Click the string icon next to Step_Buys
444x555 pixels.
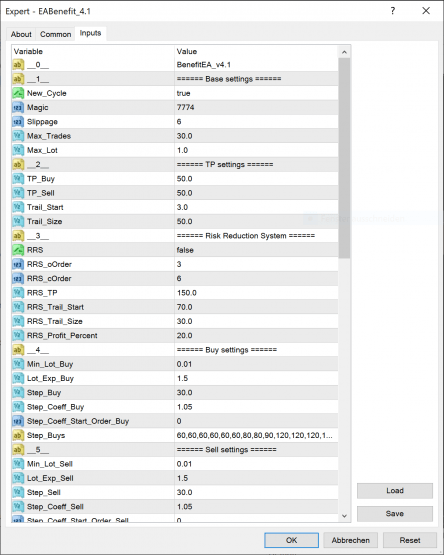[18, 435]
